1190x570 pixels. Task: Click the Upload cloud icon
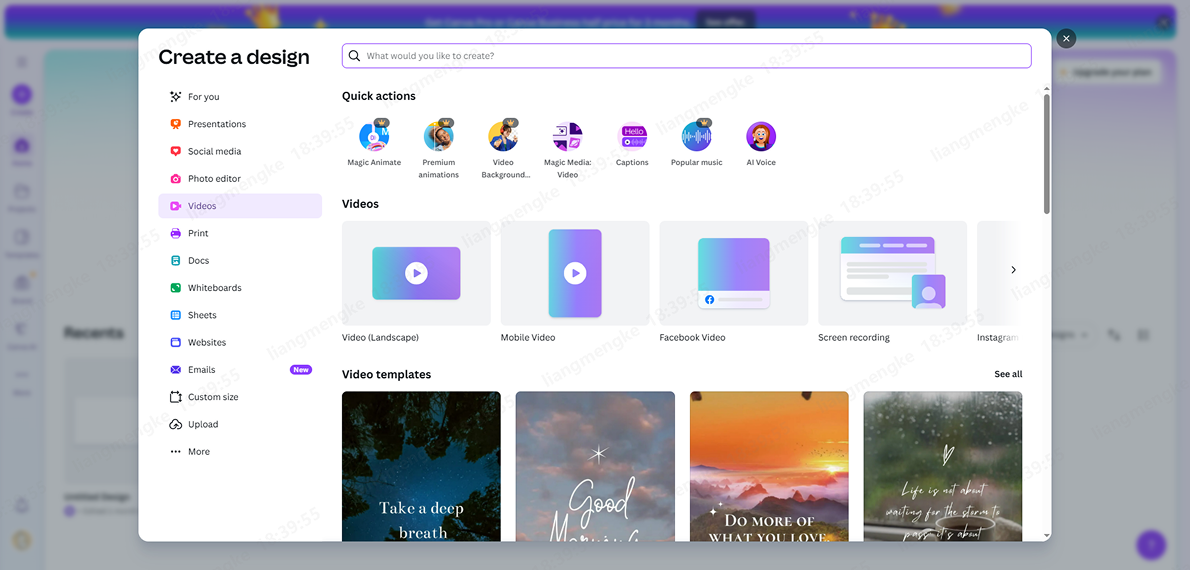click(x=175, y=424)
